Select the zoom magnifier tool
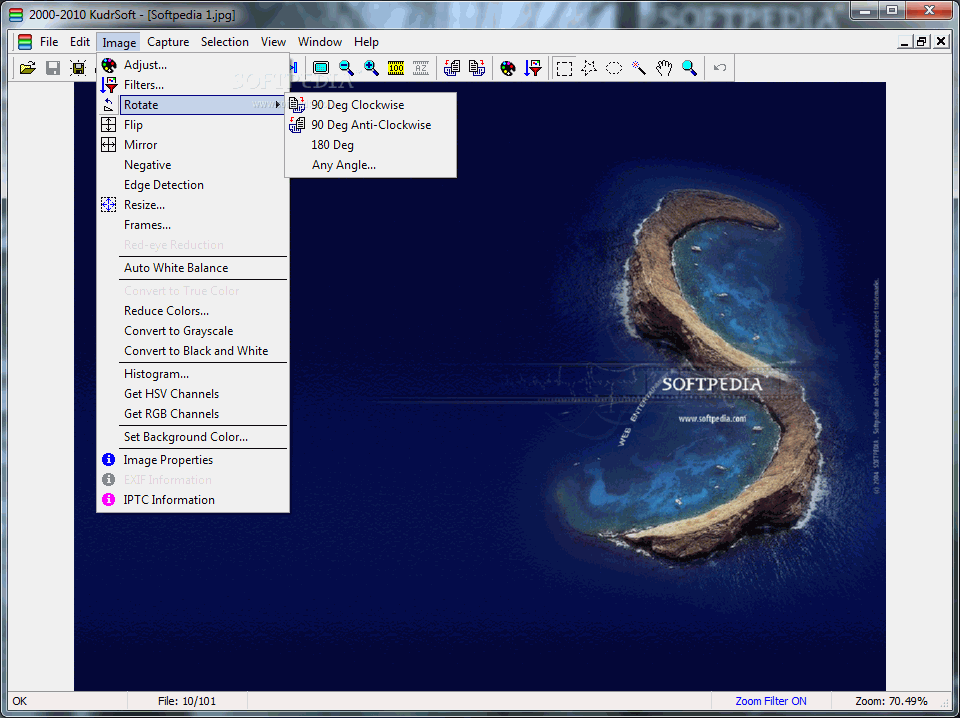This screenshot has height=718, width=960. [x=689, y=68]
